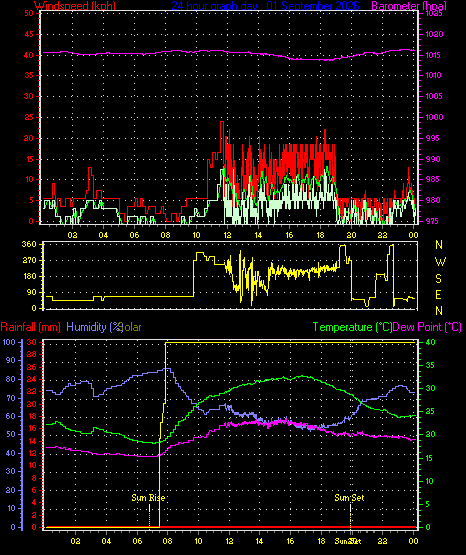The image size is (466, 555).
Task: Click the 180 wind direction value
Action: coord(29,276)
